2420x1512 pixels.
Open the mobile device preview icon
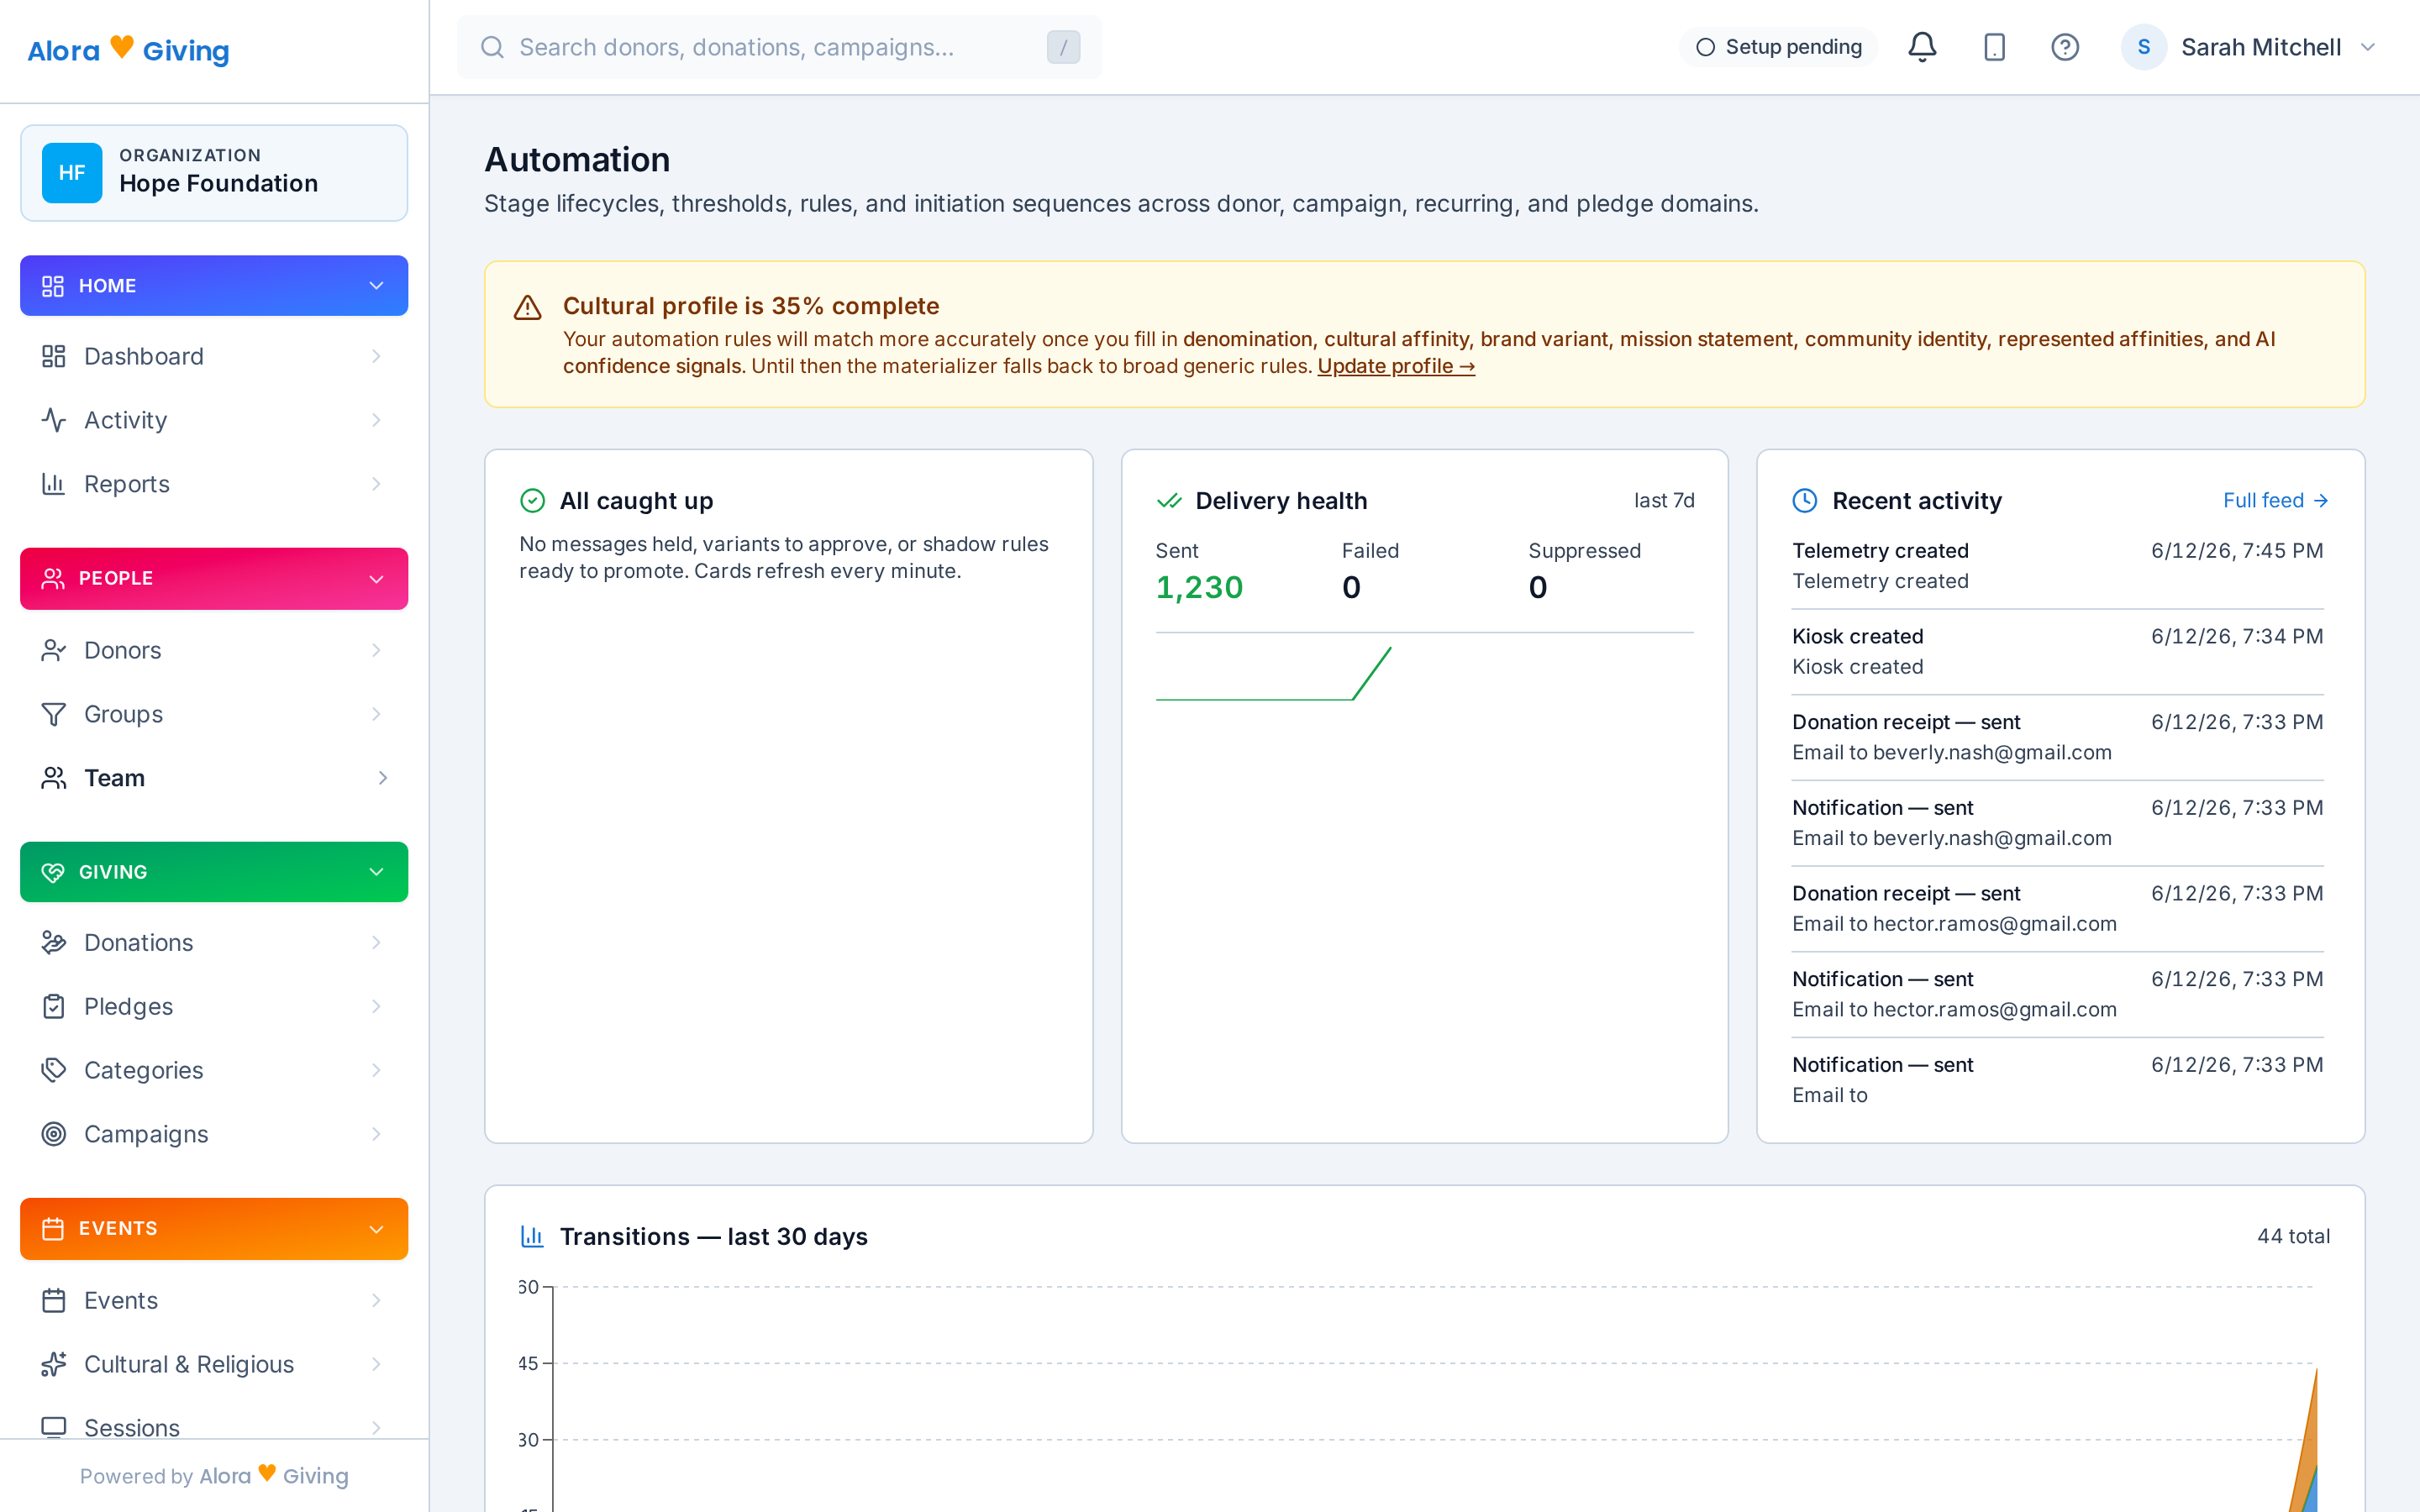[x=1994, y=47]
